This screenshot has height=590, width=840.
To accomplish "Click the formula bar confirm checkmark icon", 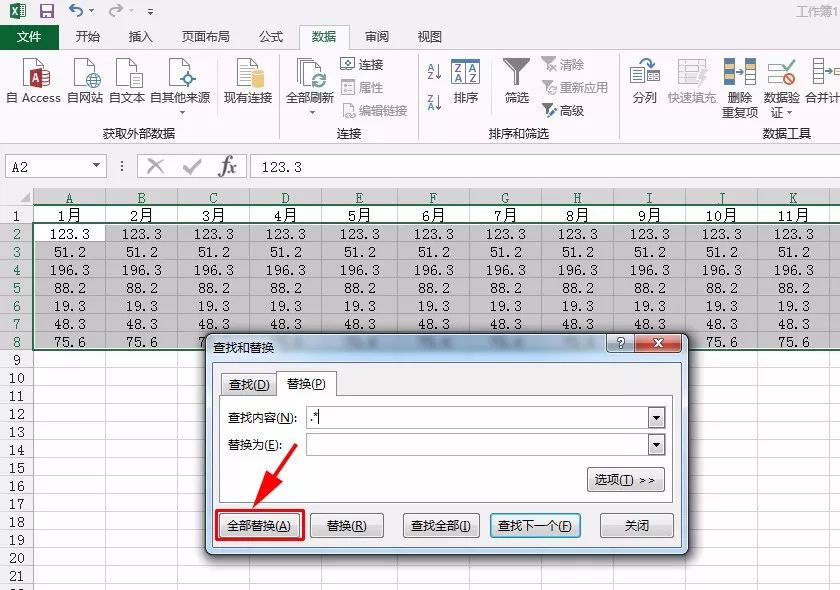I will [x=192, y=167].
